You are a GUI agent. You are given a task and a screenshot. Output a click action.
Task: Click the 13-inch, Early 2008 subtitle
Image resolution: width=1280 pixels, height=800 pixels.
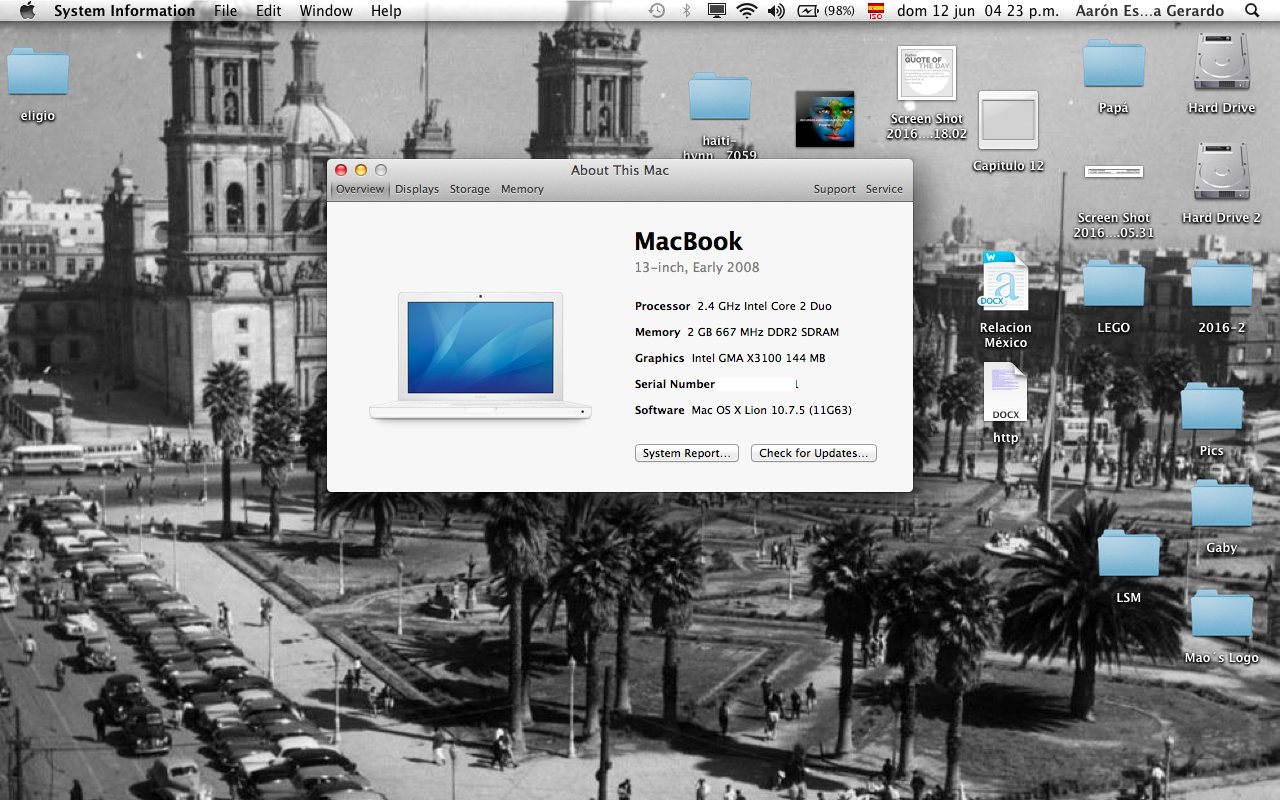click(697, 267)
